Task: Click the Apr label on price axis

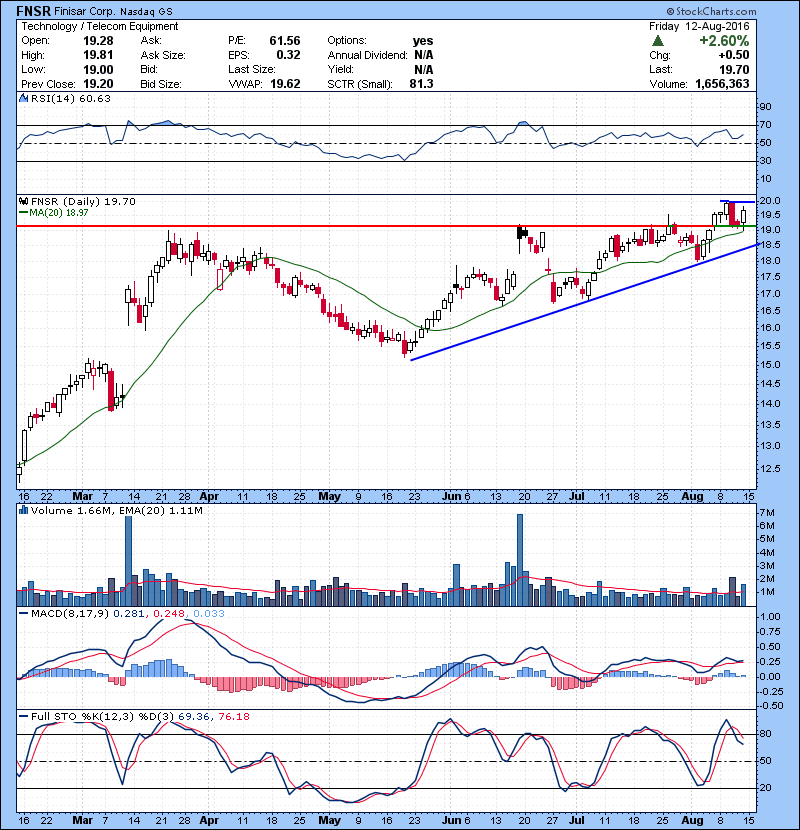Action: pyautogui.click(x=209, y=497)
